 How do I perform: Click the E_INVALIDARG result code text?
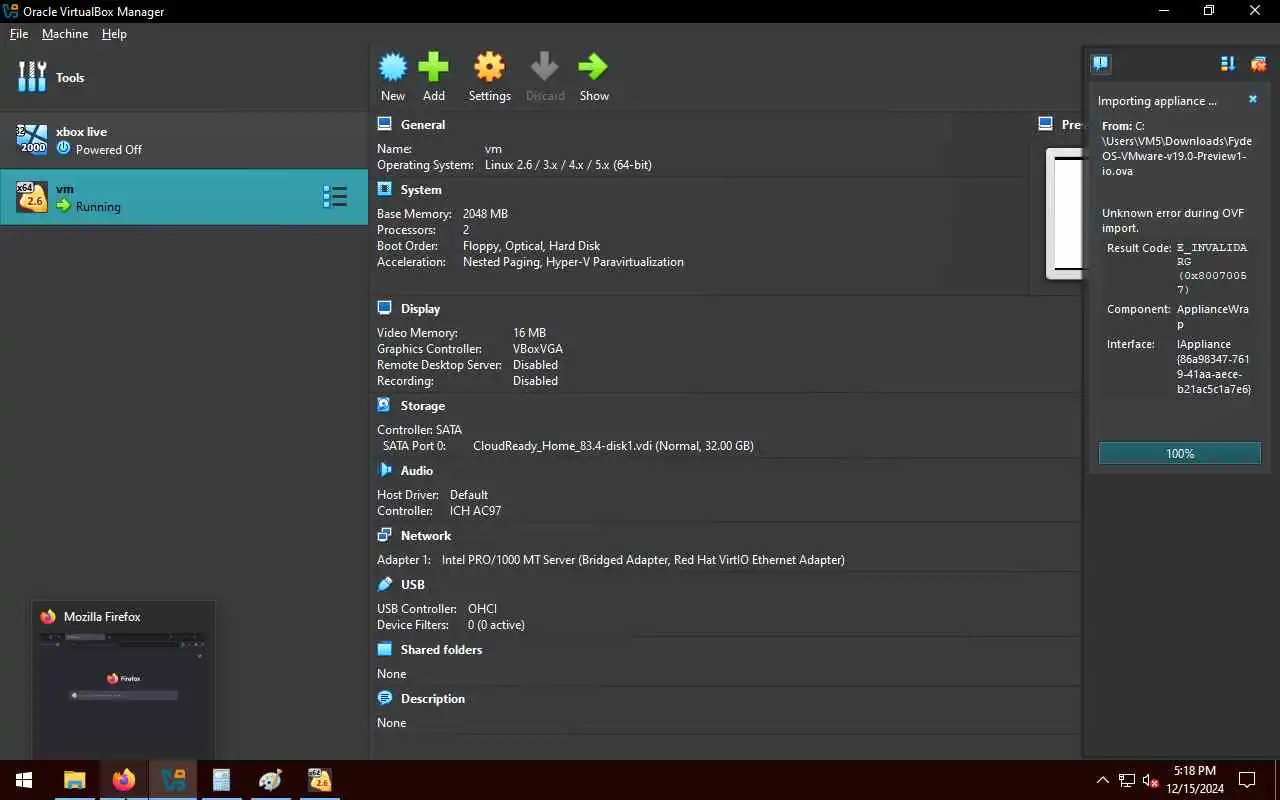pyautogui.click(x=1212, y=254)
